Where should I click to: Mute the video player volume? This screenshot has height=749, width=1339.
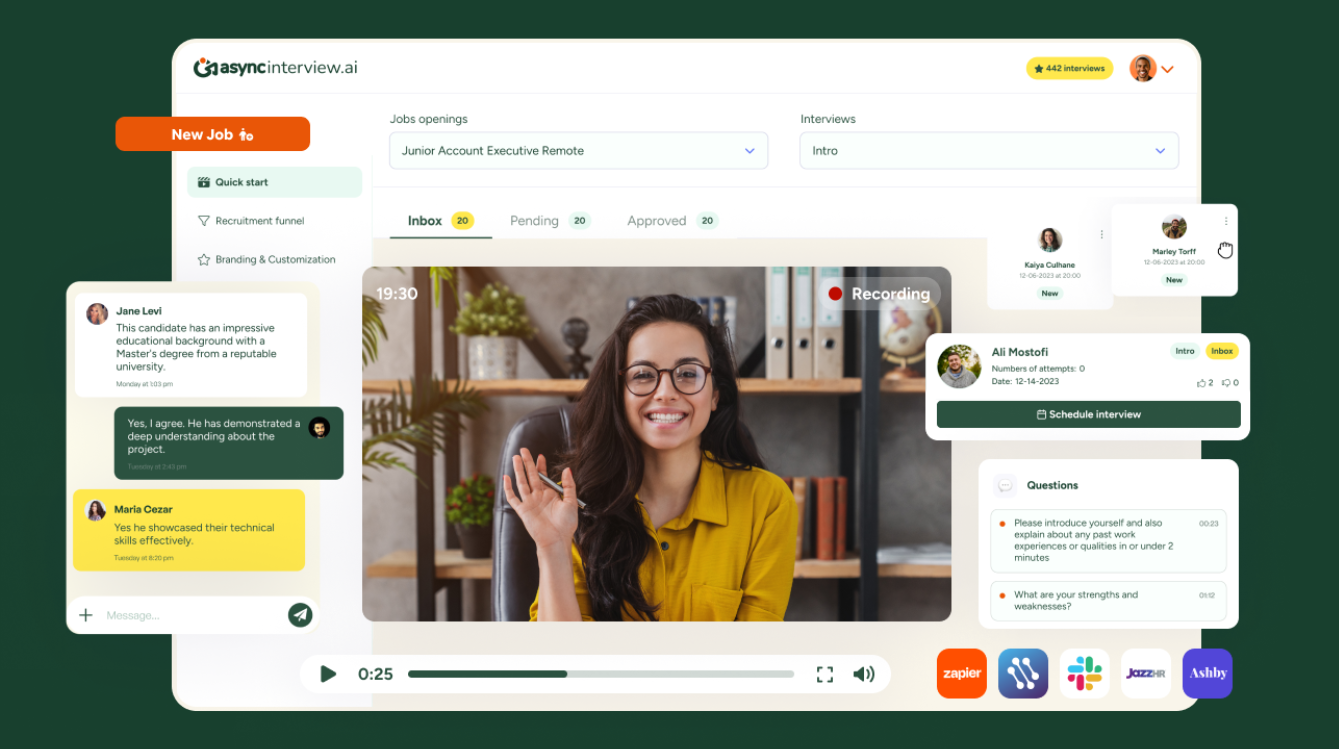(x=863, y=674)
